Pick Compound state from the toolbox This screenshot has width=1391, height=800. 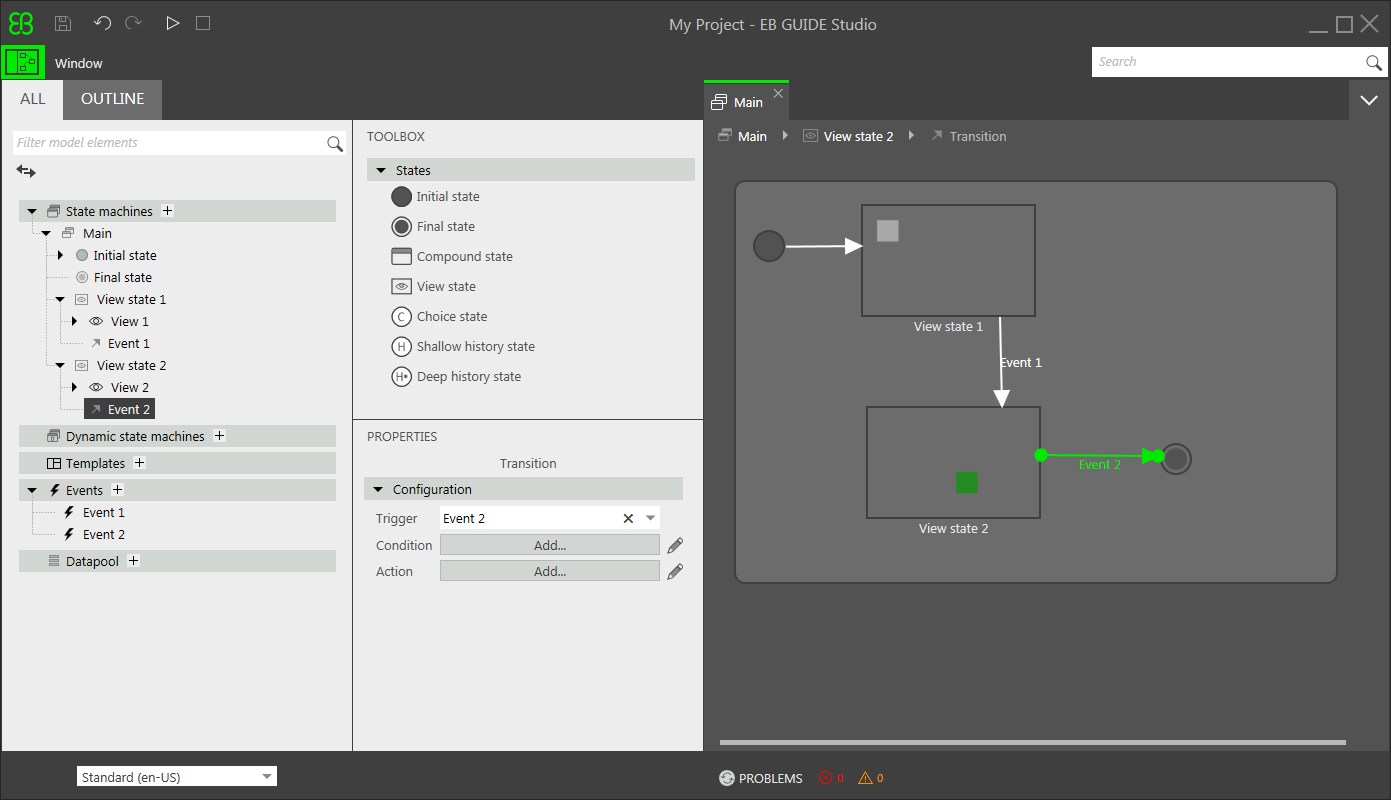(x=452, y=256)
